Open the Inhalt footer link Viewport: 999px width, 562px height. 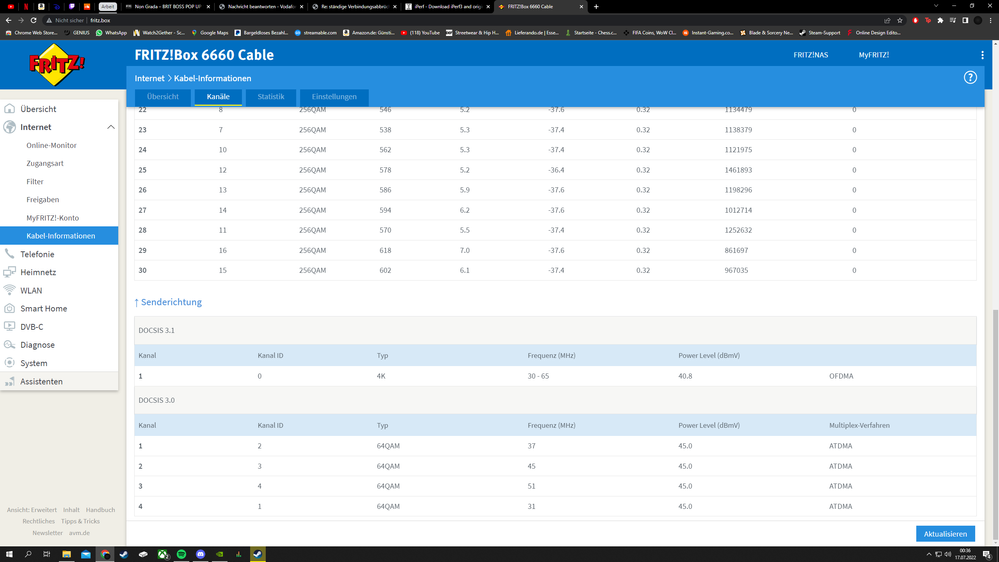[71, 510]
